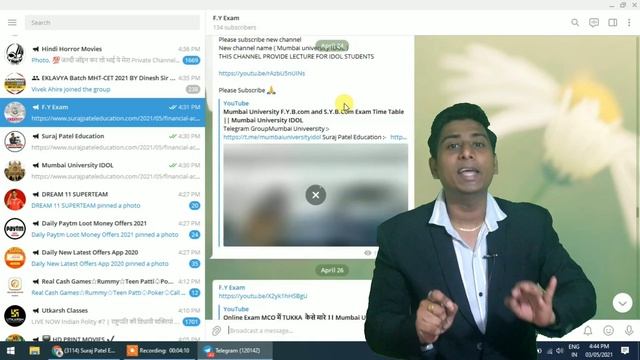Search within the F.Y Exam channel
The height and width of the screenshot is (360, 640).
[575, 22]
